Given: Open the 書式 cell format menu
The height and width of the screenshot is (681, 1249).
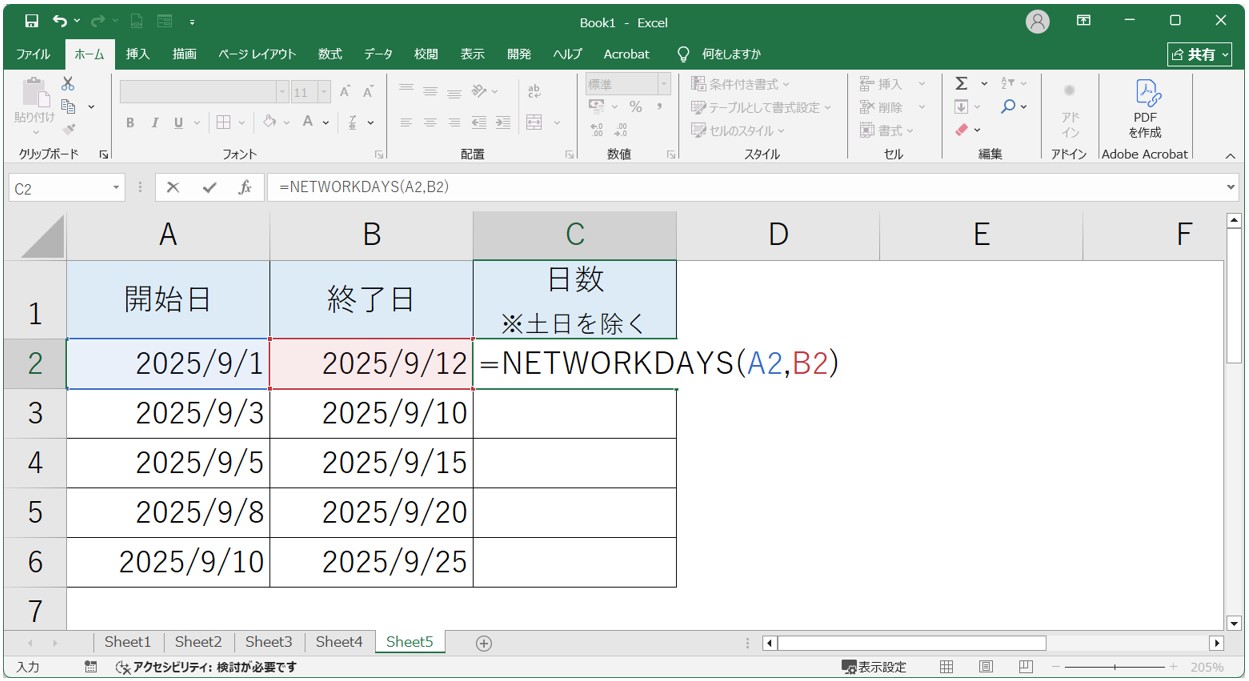Looking at the screenshot, I should pyautogui.click(x=887, y=130).
